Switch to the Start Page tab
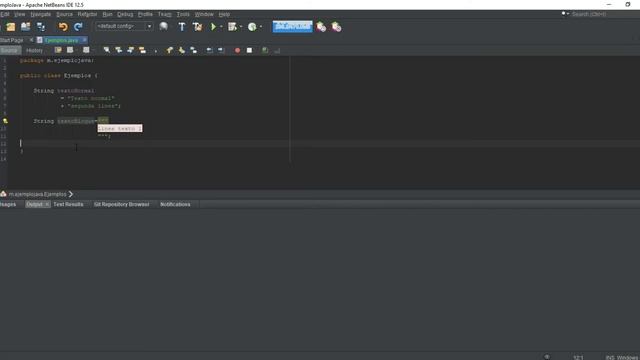This screenshot has height=360, width=640. tap(11, 40)
